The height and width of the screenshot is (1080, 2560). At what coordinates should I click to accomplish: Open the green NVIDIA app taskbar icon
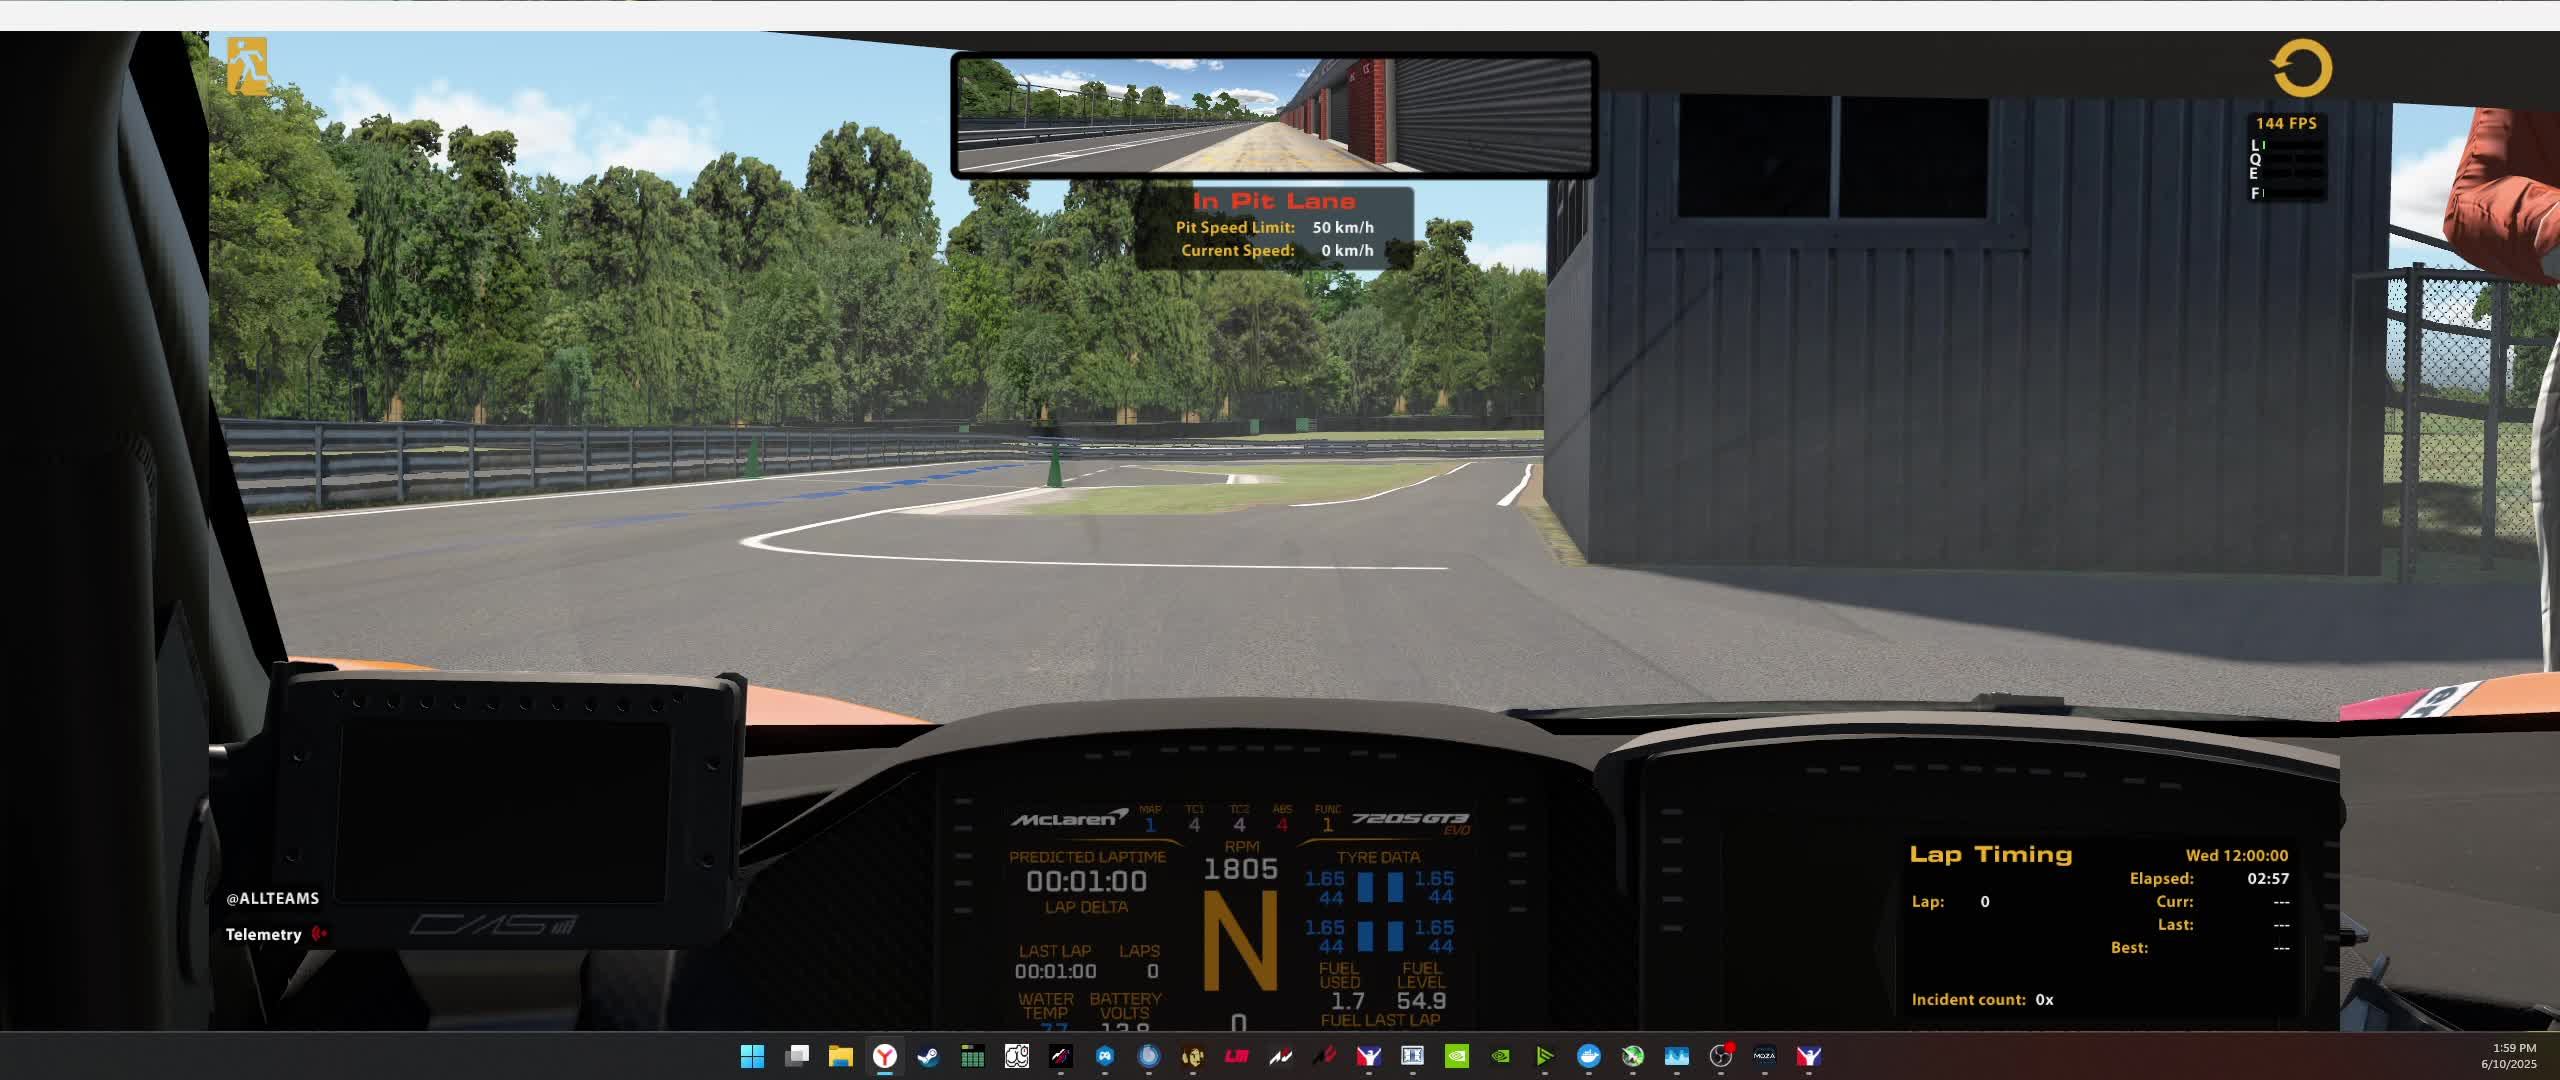click(1457, 1056)
